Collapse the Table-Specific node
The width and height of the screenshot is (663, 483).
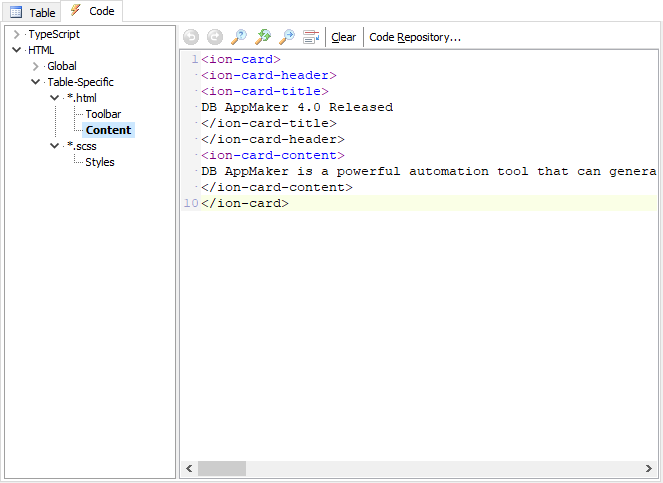tap(36, 82)
